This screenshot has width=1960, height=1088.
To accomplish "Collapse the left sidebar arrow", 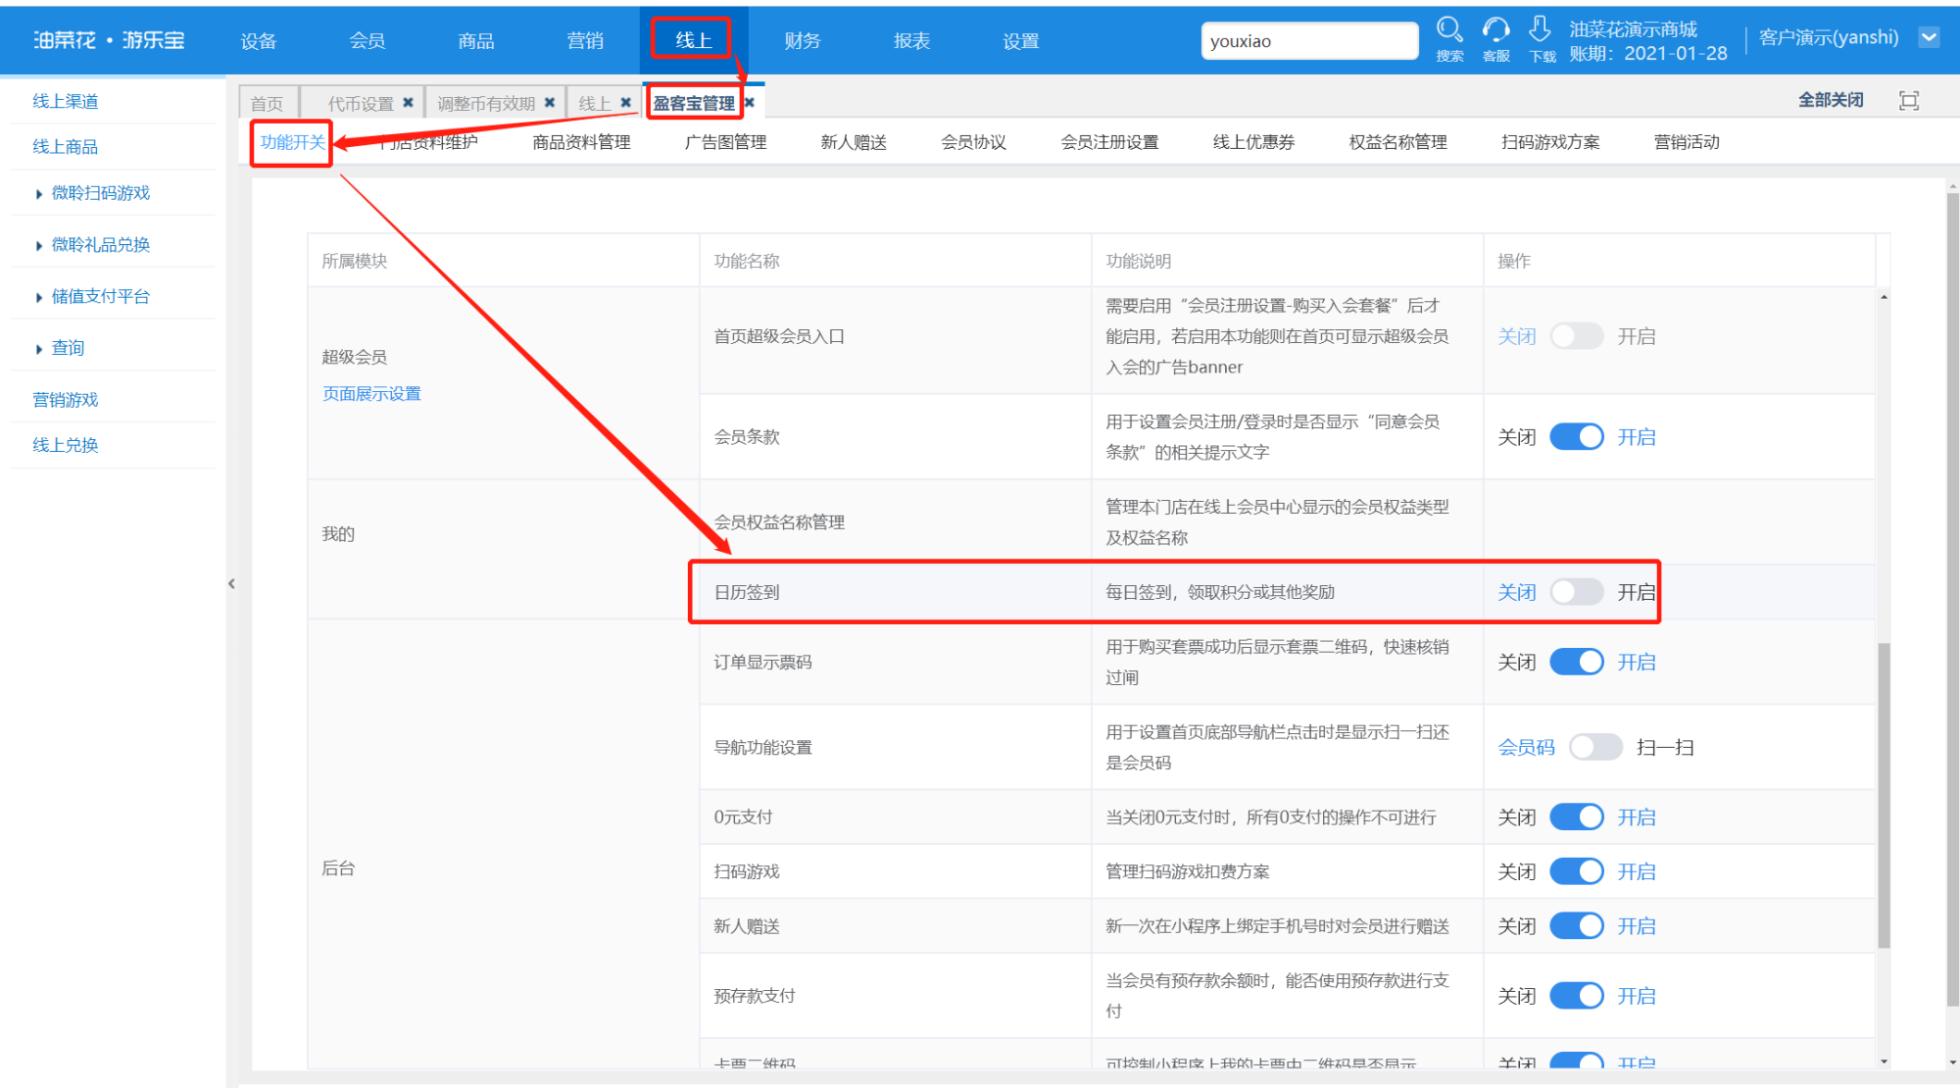I will tap(231, 584).
